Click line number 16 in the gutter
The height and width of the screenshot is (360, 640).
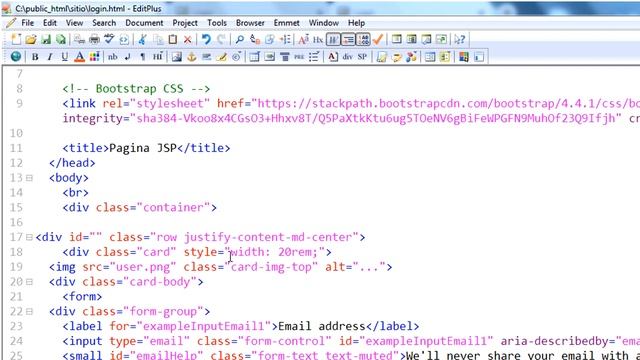point(16,222)
